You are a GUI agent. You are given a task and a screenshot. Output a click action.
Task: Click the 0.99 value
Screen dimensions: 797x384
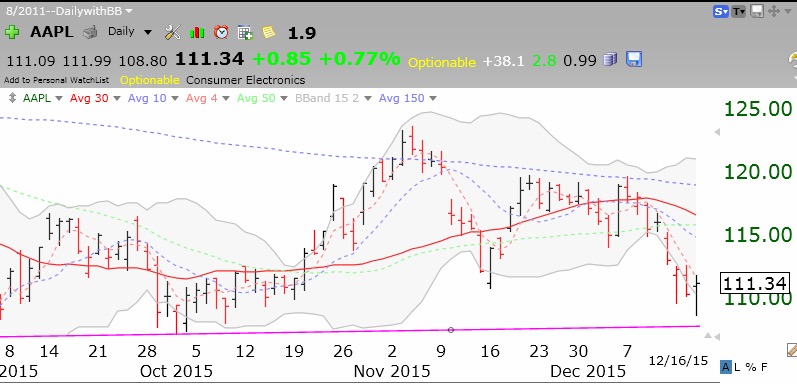[x=580, y=61]
